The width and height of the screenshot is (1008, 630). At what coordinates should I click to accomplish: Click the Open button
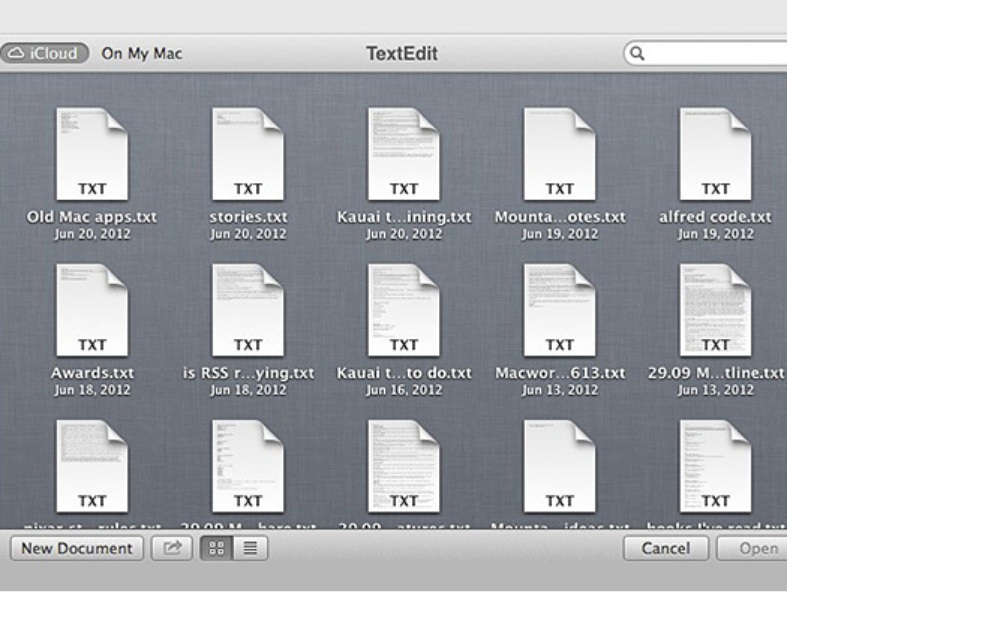[x=756, y=548]
